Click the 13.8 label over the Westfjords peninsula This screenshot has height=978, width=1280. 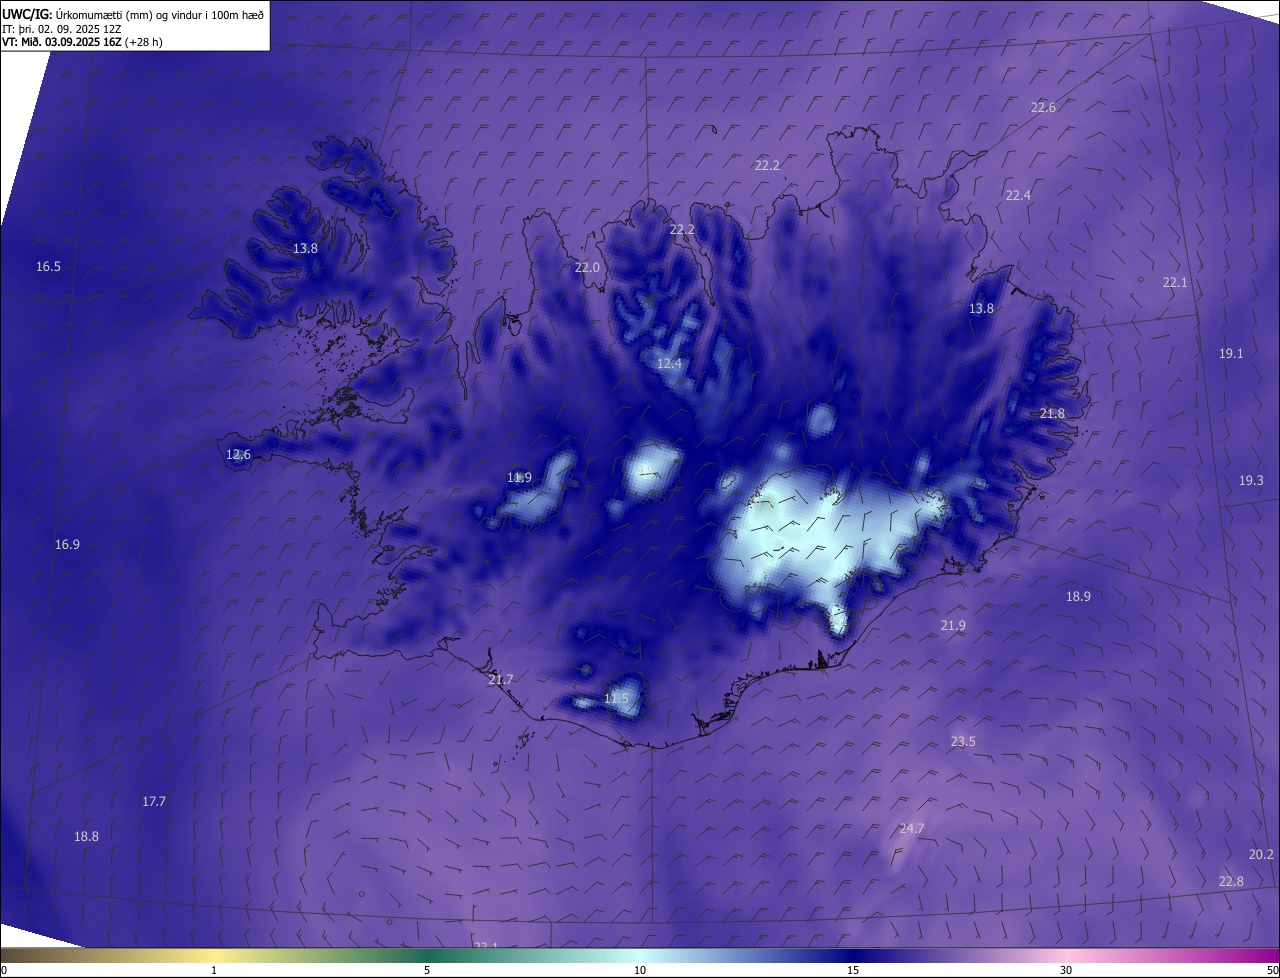(305, 248)
